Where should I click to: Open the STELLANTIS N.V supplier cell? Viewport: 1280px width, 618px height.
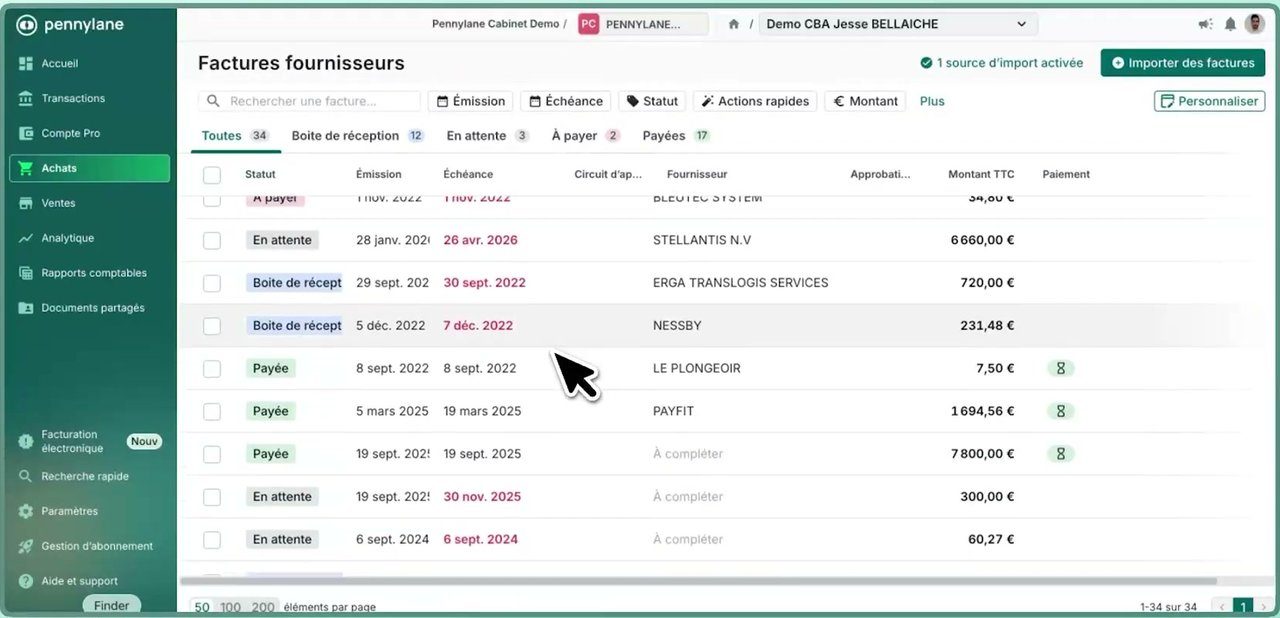click(702, 240)
